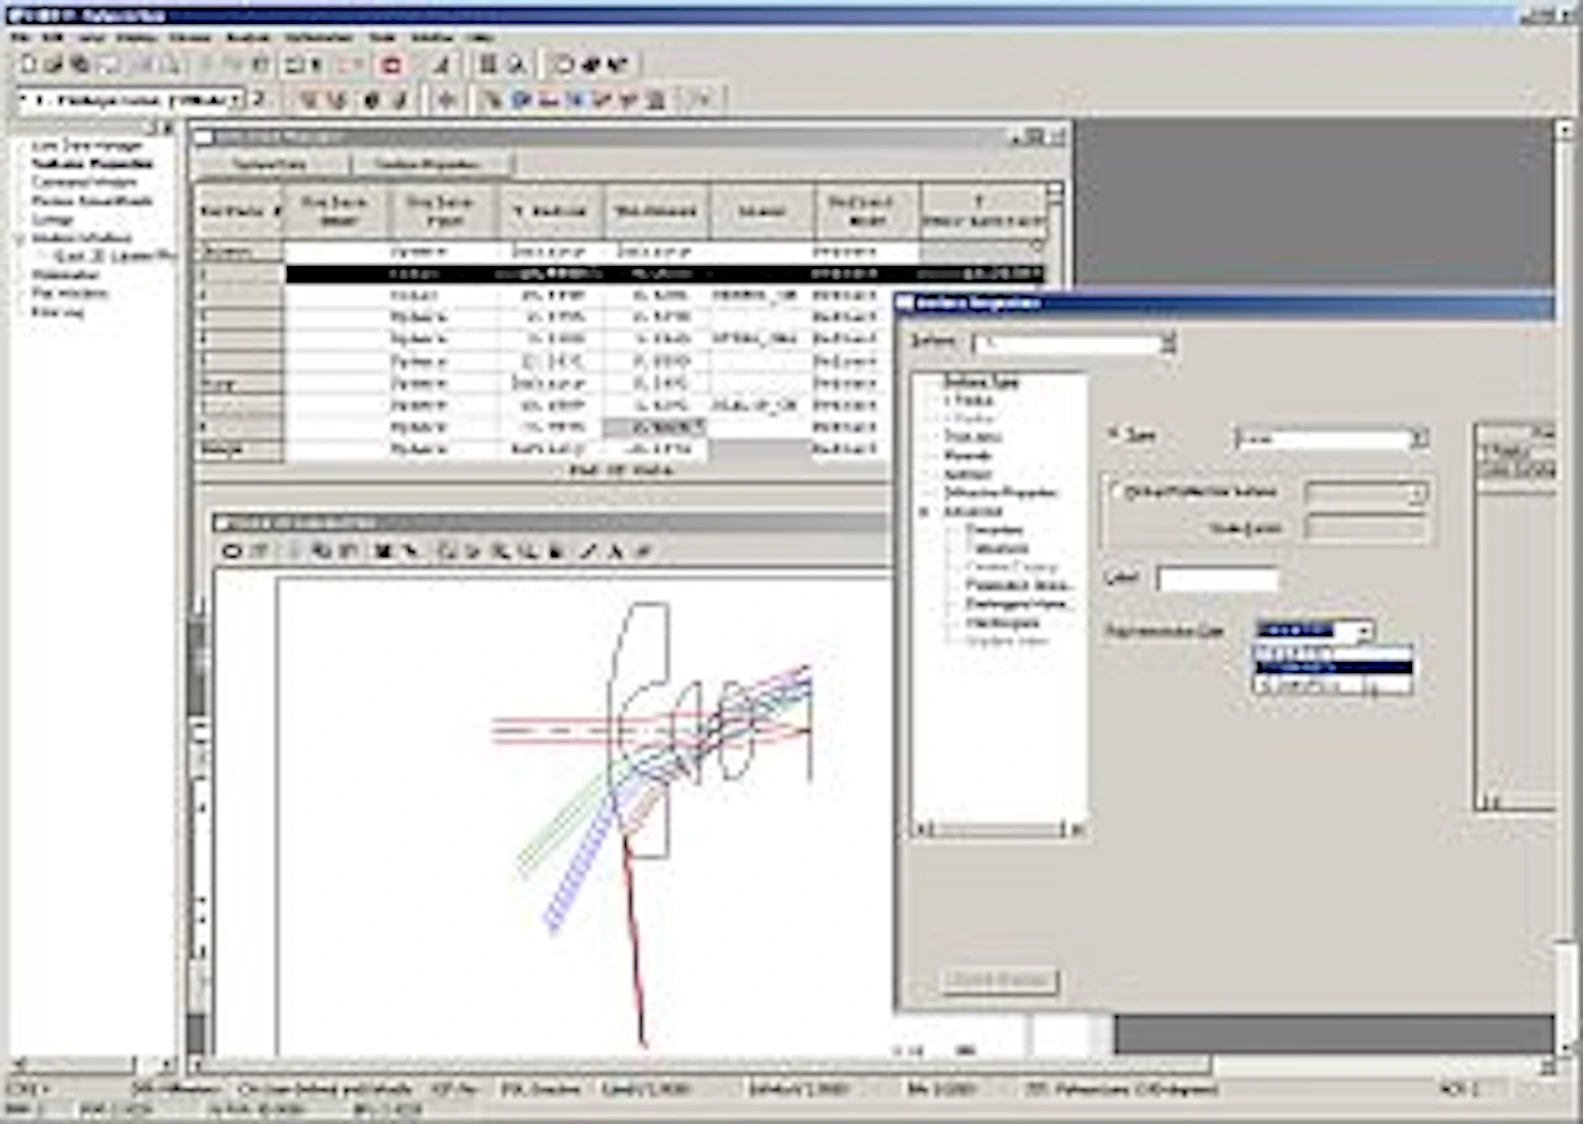Click the crosshair icon in second toolbar row
The width and height of the screenshot is (1583, 1124).
(446, 99)
